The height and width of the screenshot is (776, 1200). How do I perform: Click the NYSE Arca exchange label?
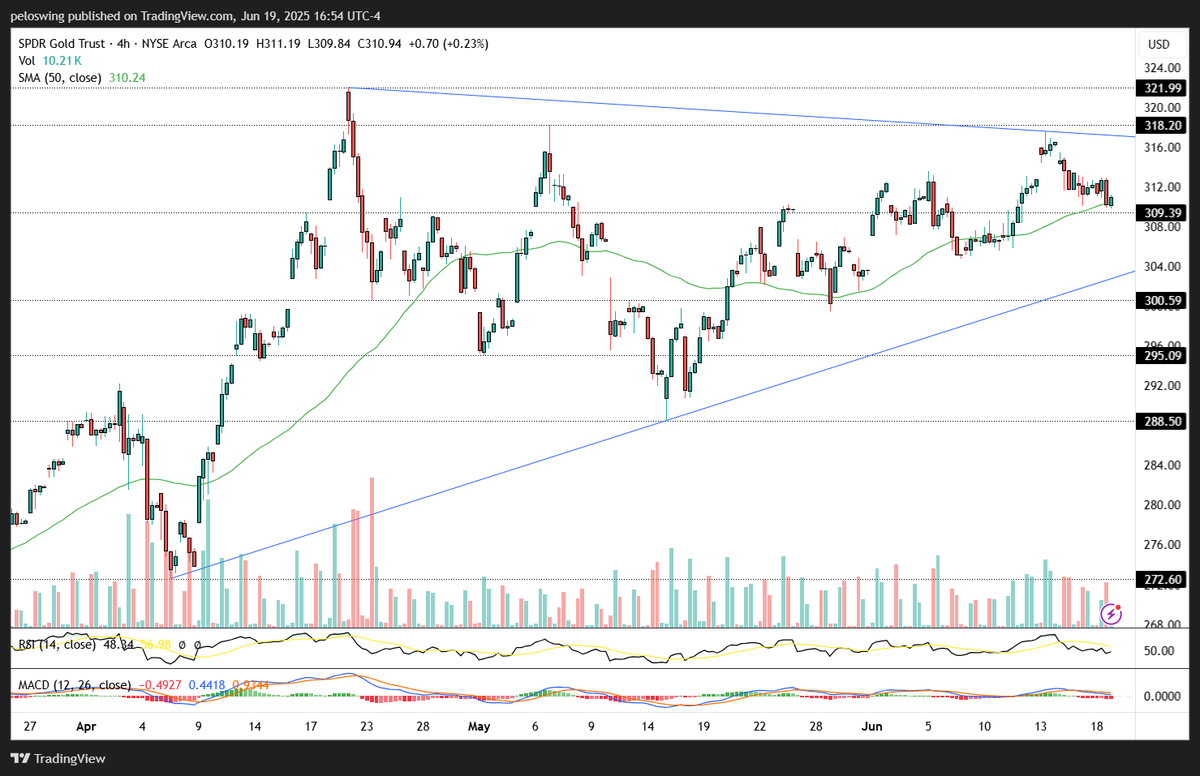pos(171,44)
